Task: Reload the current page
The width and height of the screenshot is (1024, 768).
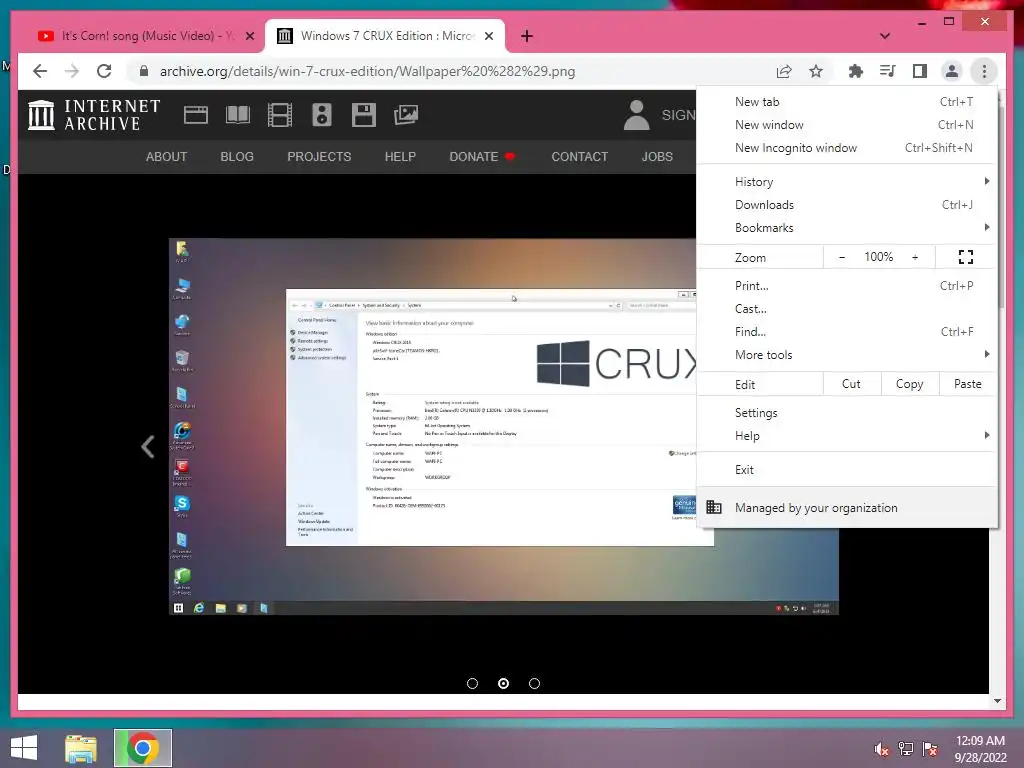Action: click(104, 71)
